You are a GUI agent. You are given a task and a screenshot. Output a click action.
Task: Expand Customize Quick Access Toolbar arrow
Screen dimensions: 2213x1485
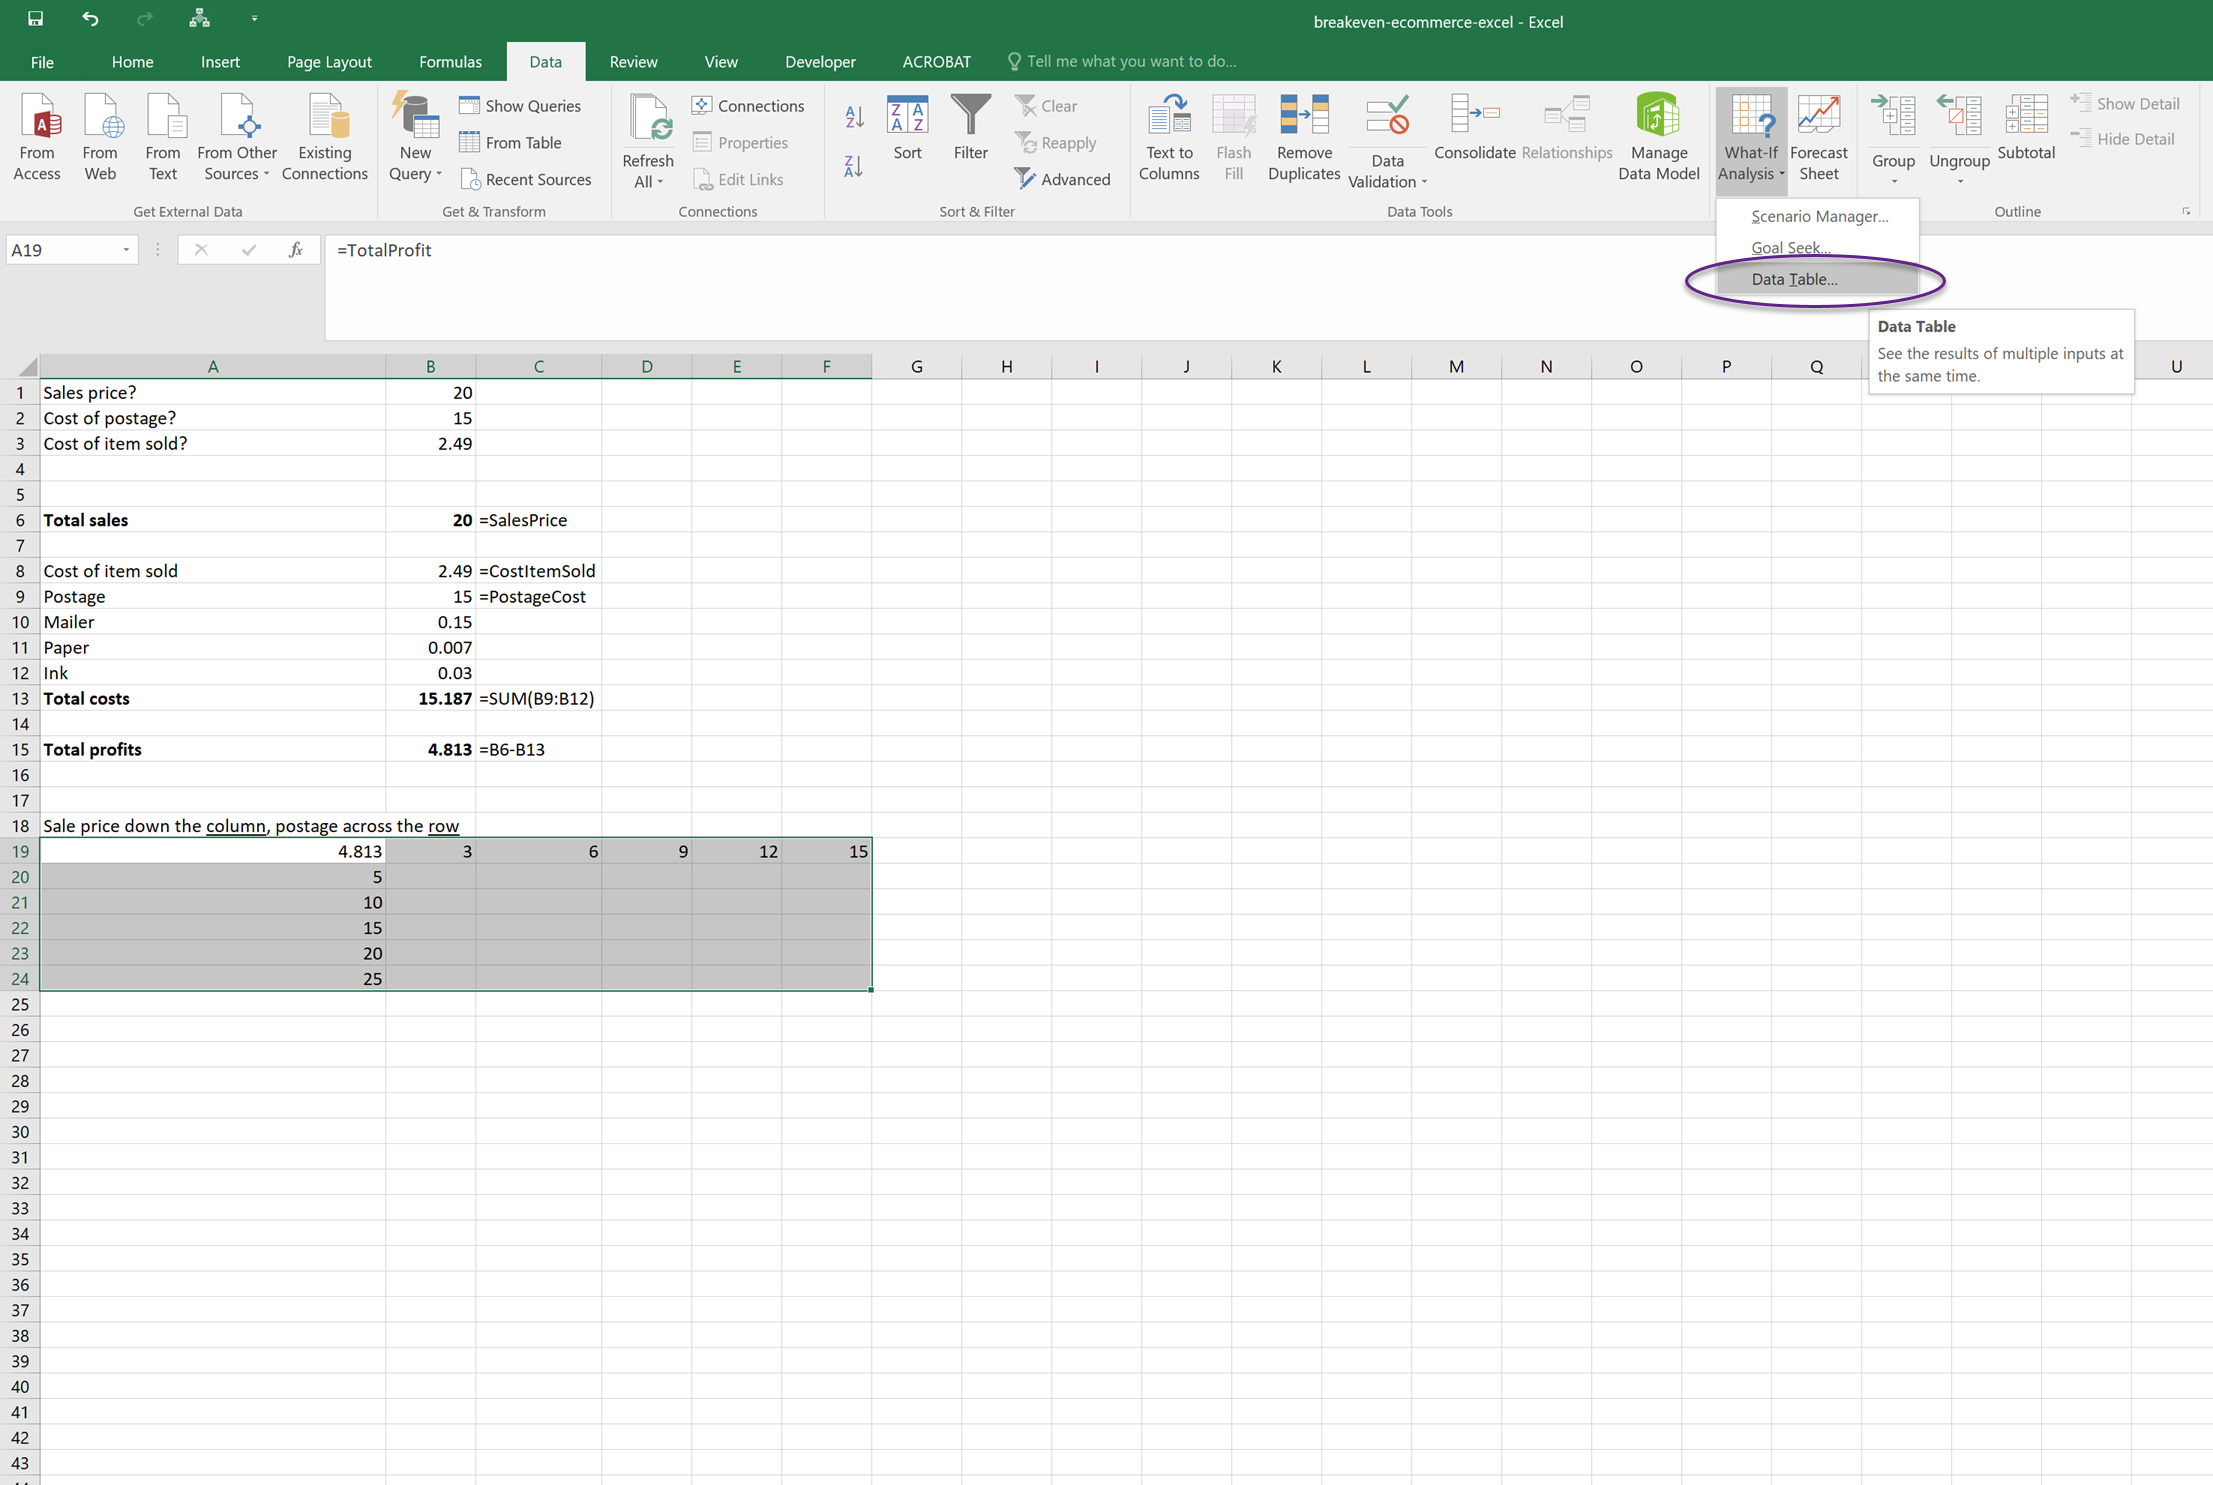[254, 18]
